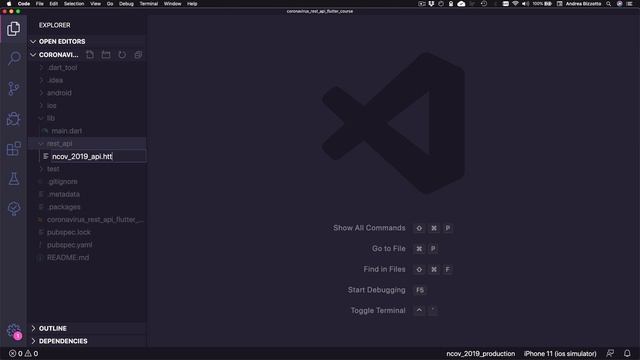Screen dimensions: 640x360
Task: Click the feedback icon in status bar
Action: coord(610,353)
